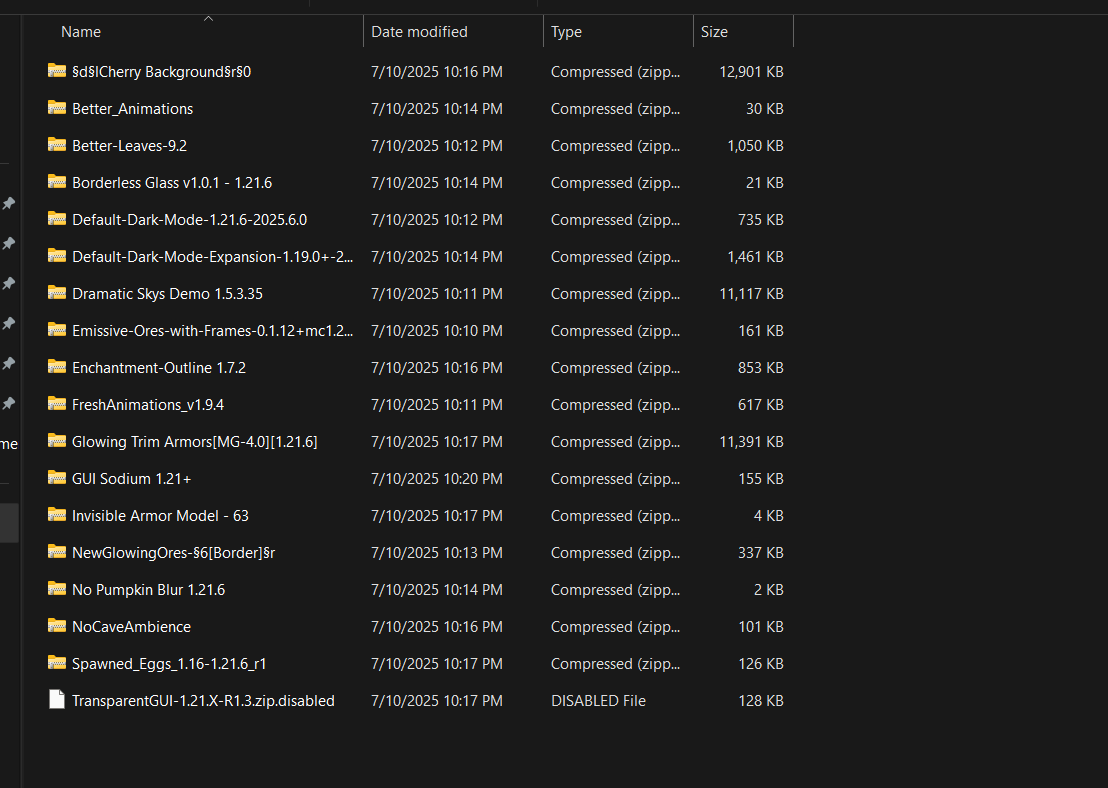Select file 'Dramatic Skys Demo 1.5.3.35'
This screenshot has height=788, width=1108.
click(x=167, y=294)
